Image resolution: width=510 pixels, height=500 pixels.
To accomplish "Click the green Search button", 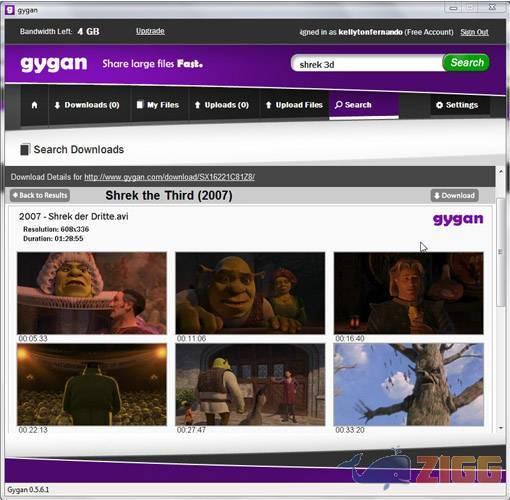I will pyautogui.click(x=466, y=63).
